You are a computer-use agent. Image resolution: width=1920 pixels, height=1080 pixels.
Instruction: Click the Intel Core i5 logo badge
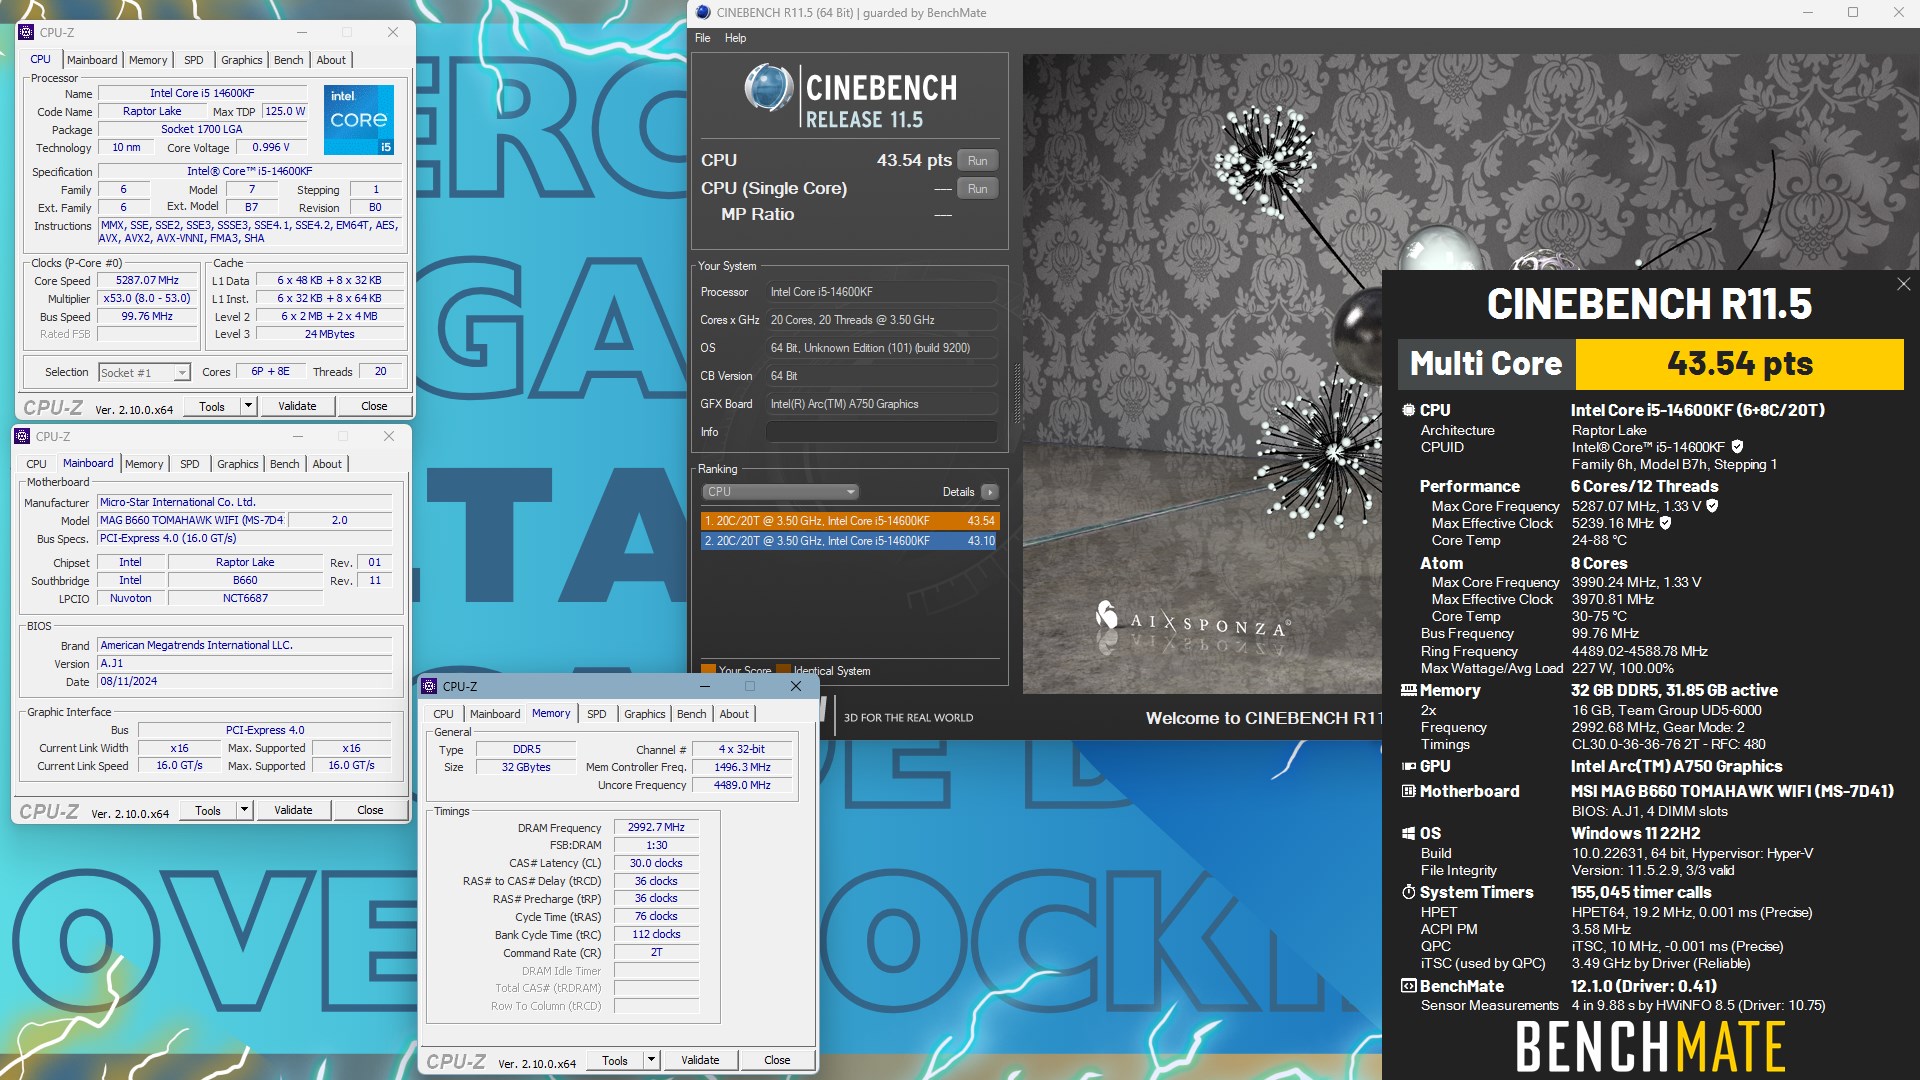pos(359,119)
